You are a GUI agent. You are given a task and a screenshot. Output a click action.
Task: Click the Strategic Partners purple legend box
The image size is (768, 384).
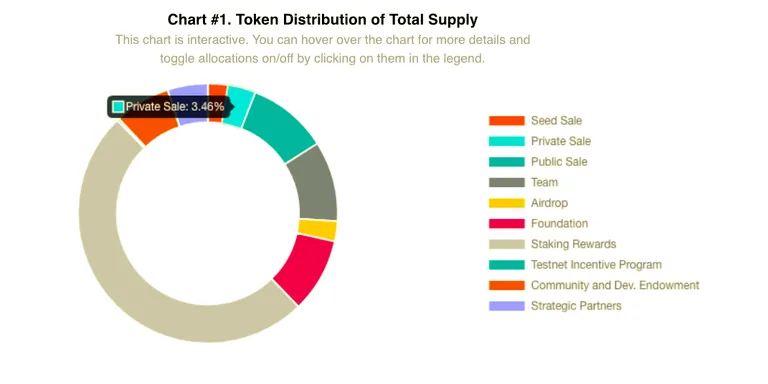coord(506,306)
